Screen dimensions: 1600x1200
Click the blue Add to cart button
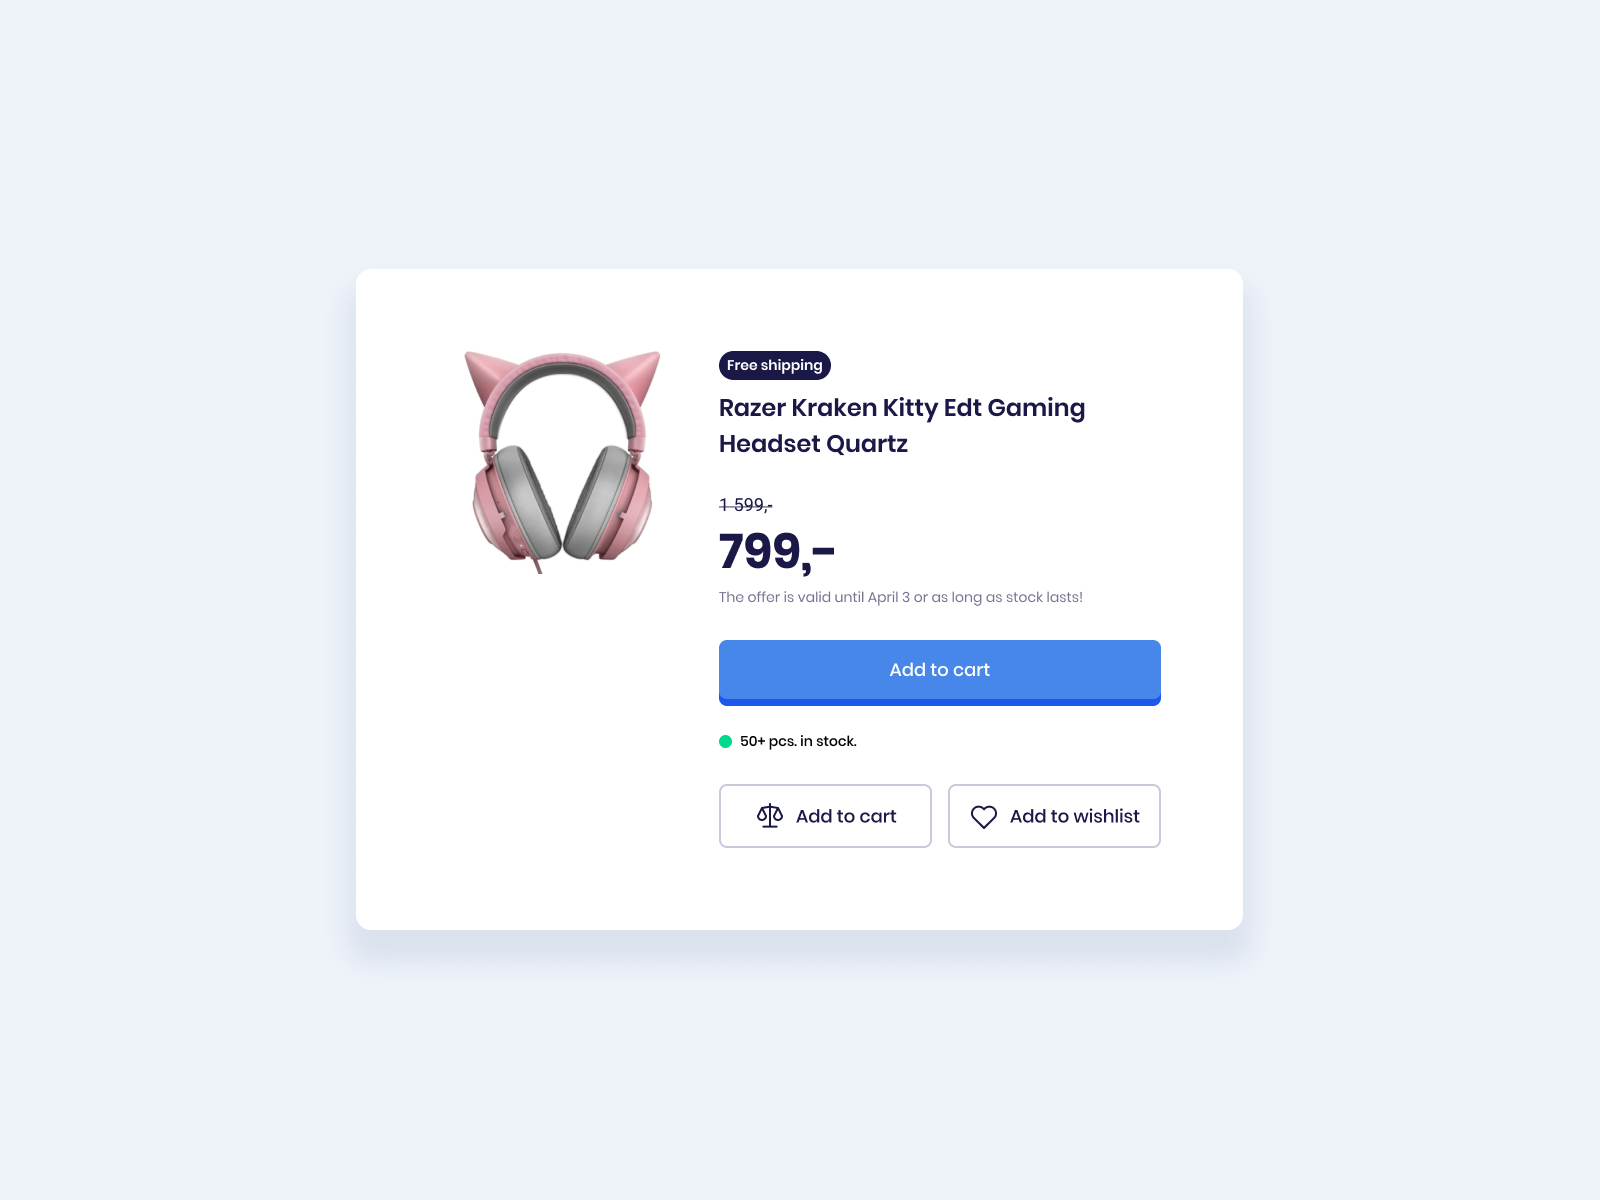(940, 673)
